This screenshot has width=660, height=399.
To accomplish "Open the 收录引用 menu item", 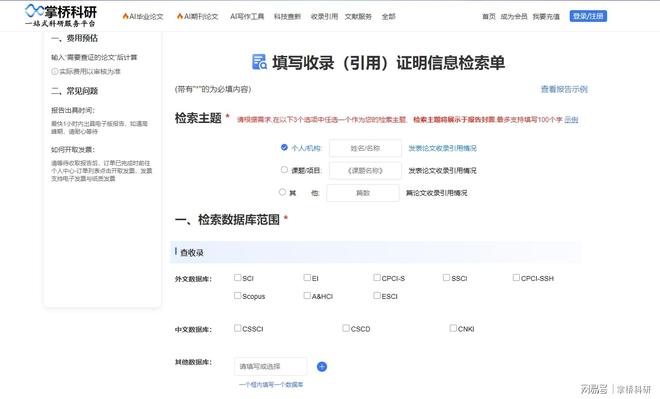I will (324, 16).
